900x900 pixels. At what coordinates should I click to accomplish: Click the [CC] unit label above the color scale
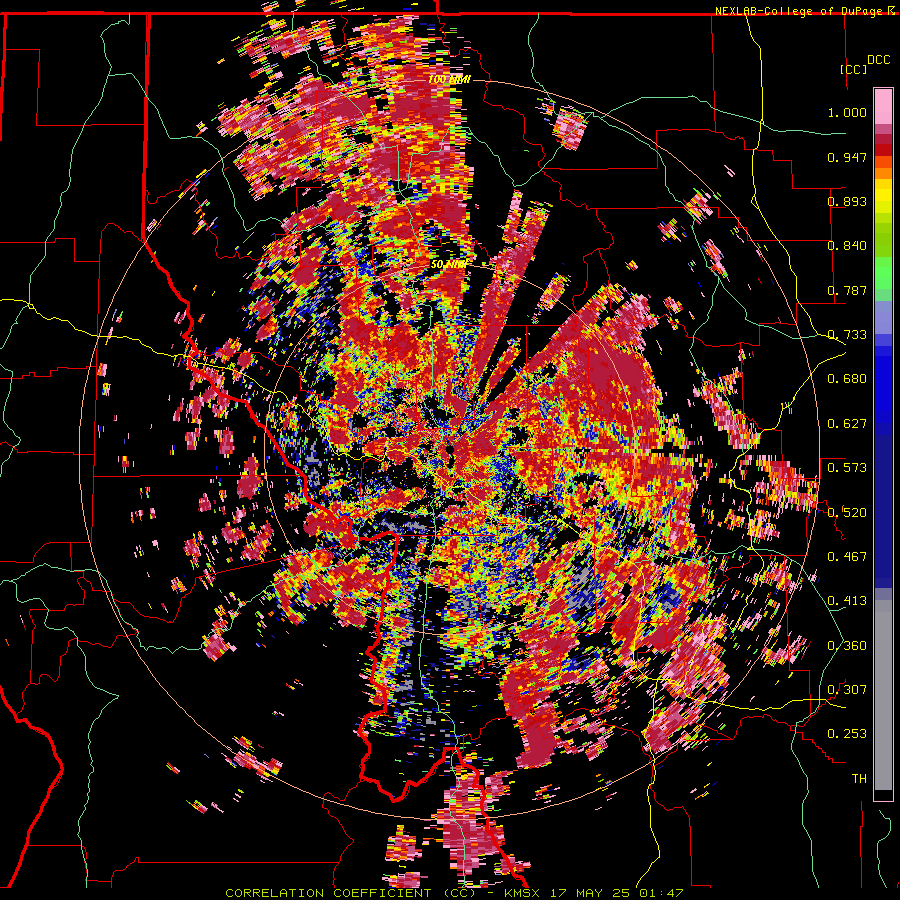[x=853, y=69]
